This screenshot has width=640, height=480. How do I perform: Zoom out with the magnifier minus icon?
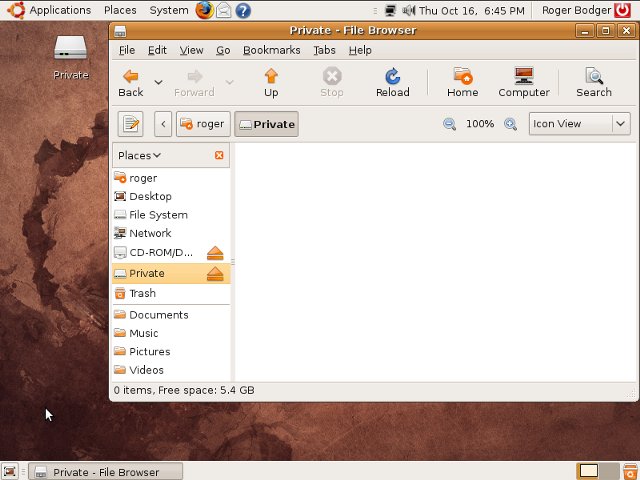point(450,124)
